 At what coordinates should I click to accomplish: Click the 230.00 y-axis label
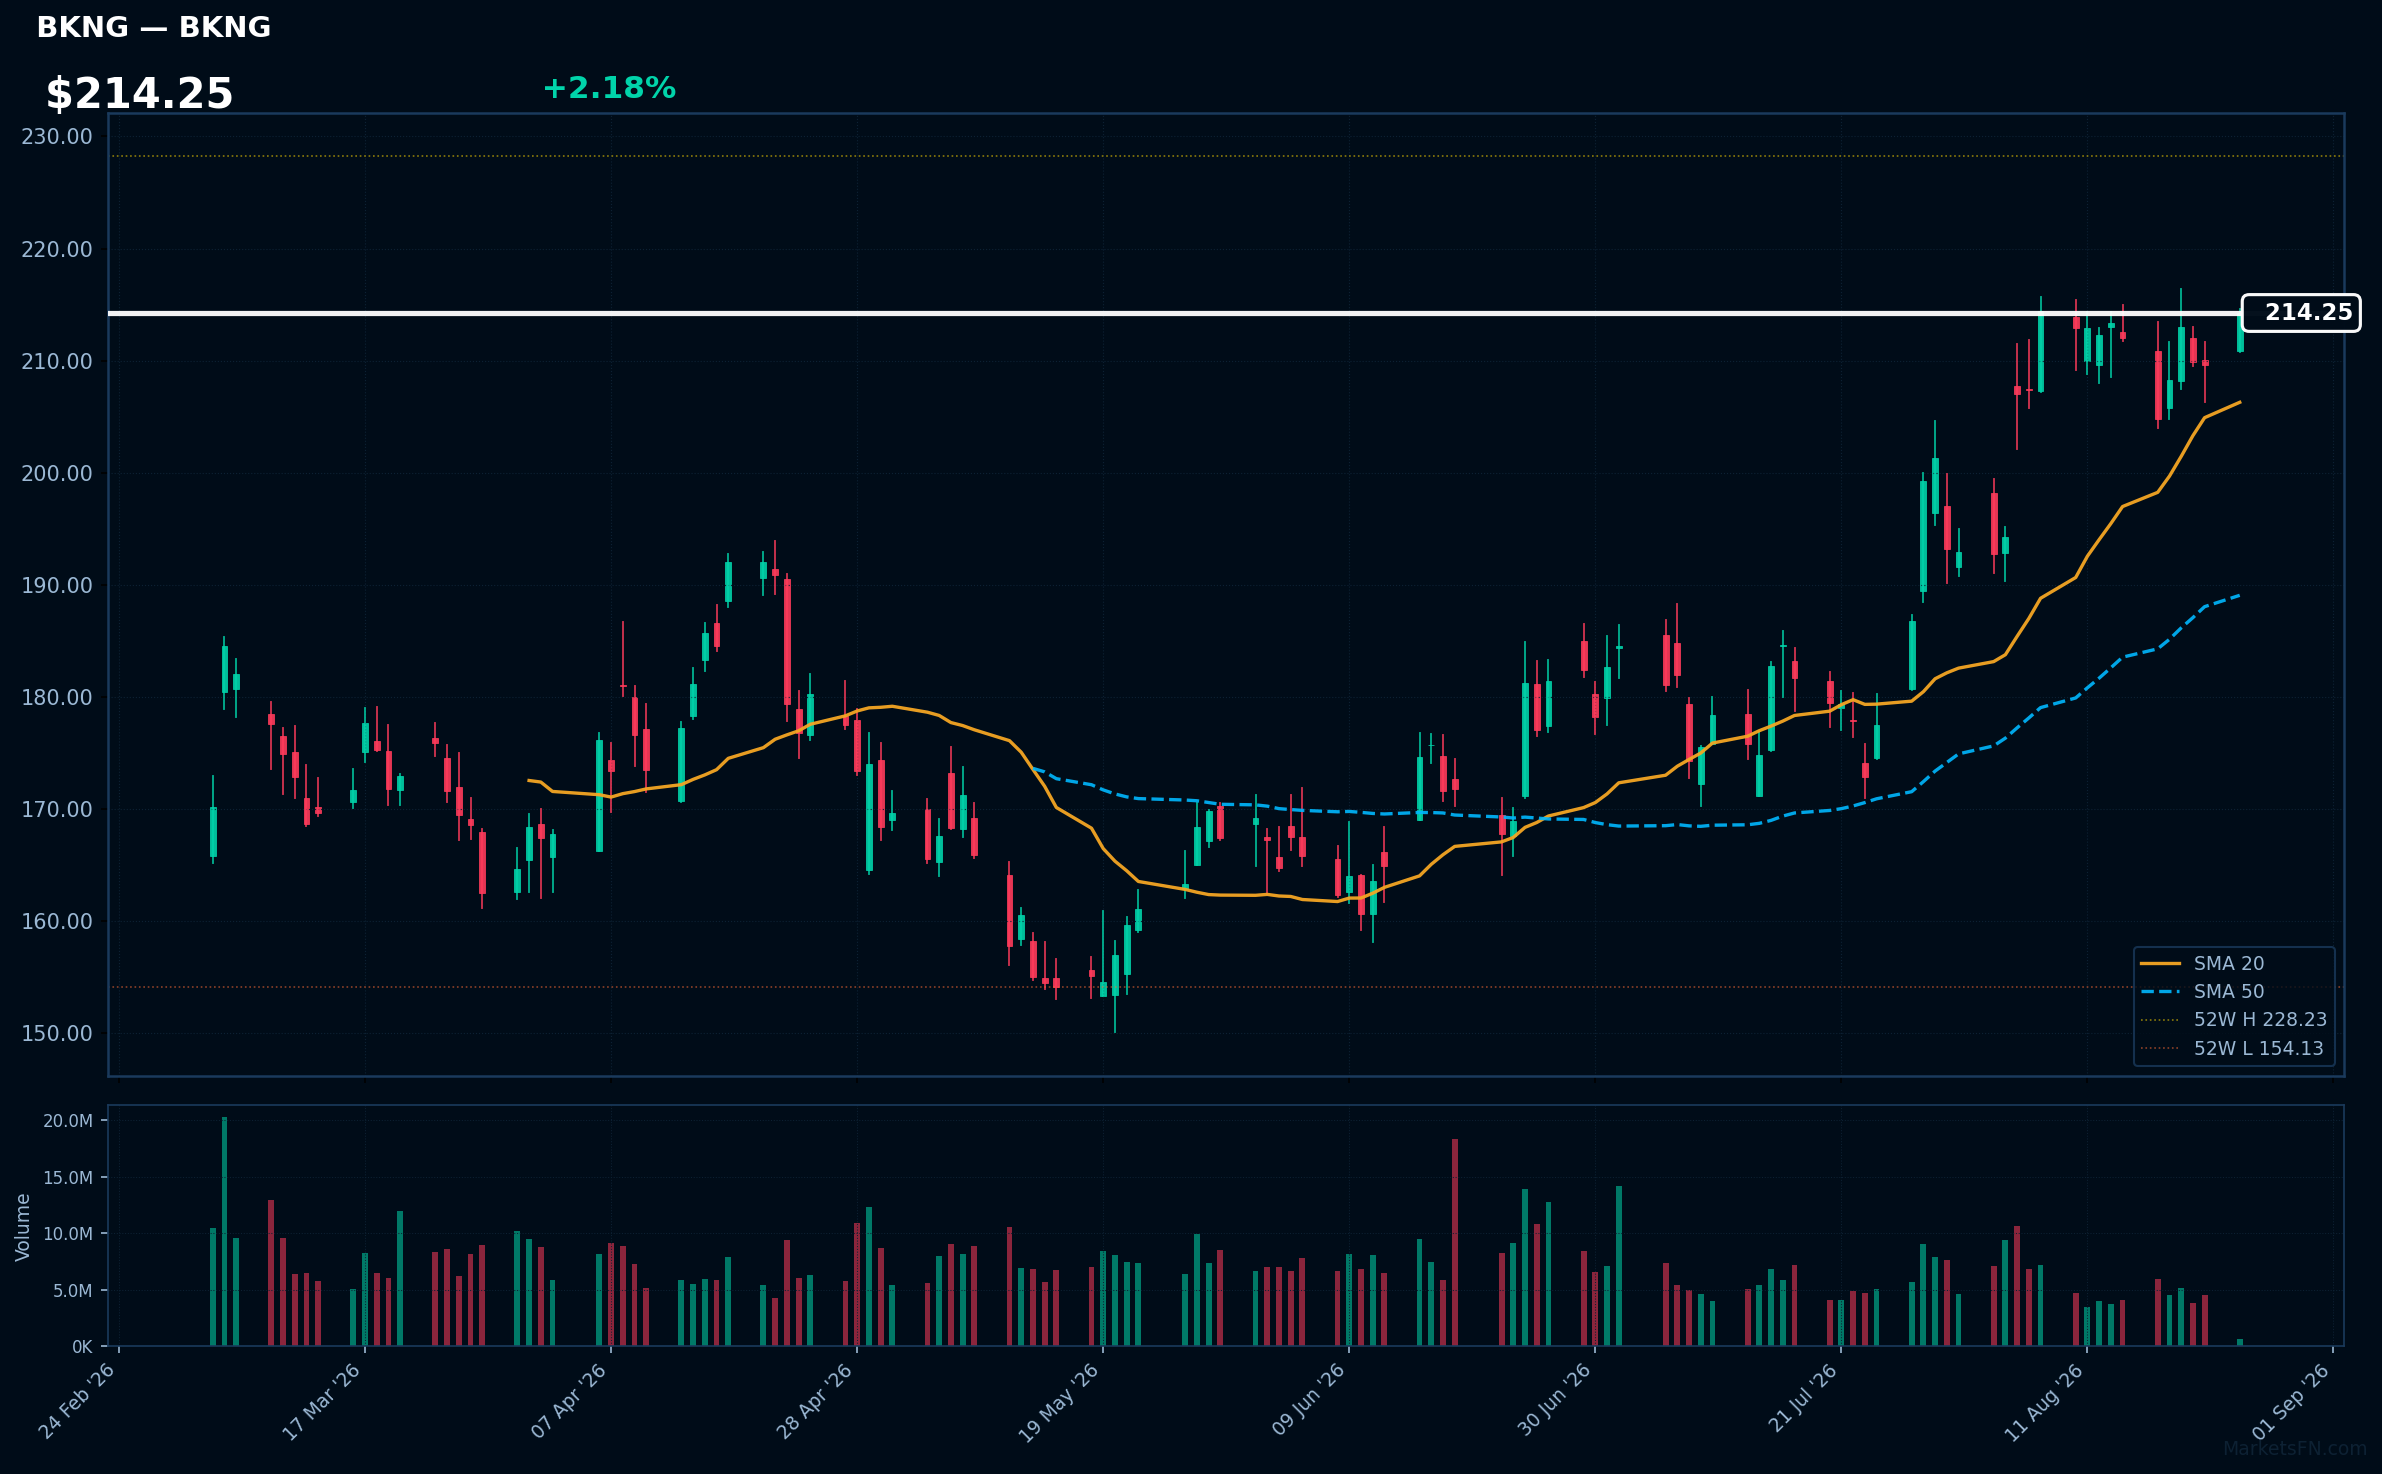point(57,137)
